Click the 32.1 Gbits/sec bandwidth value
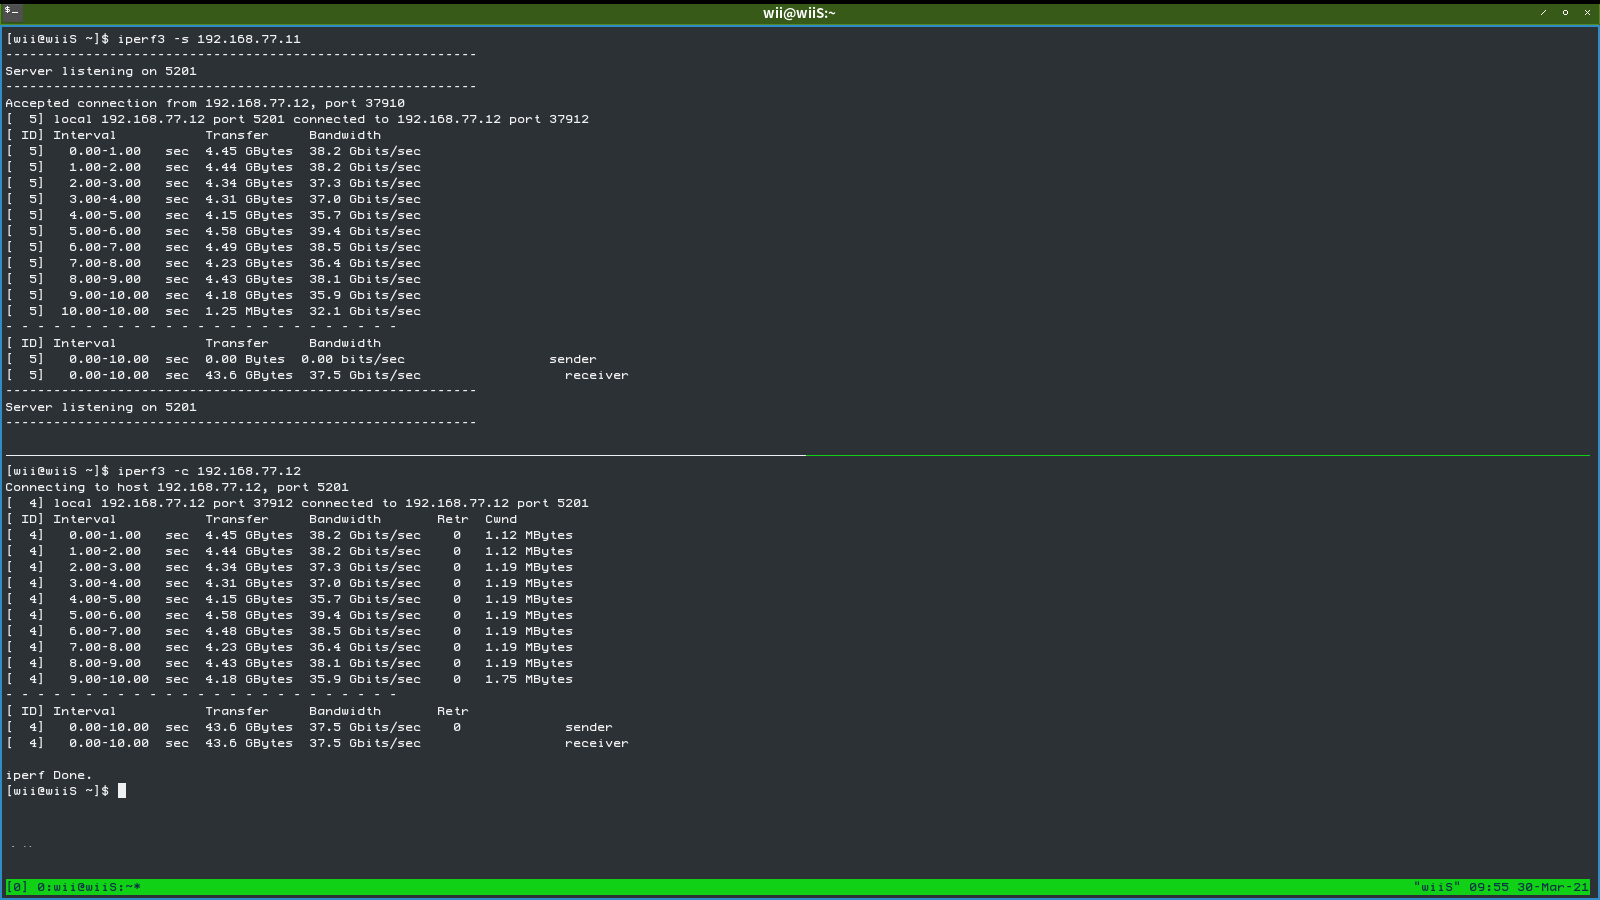The image size is (1600, 900). point(365,311)
